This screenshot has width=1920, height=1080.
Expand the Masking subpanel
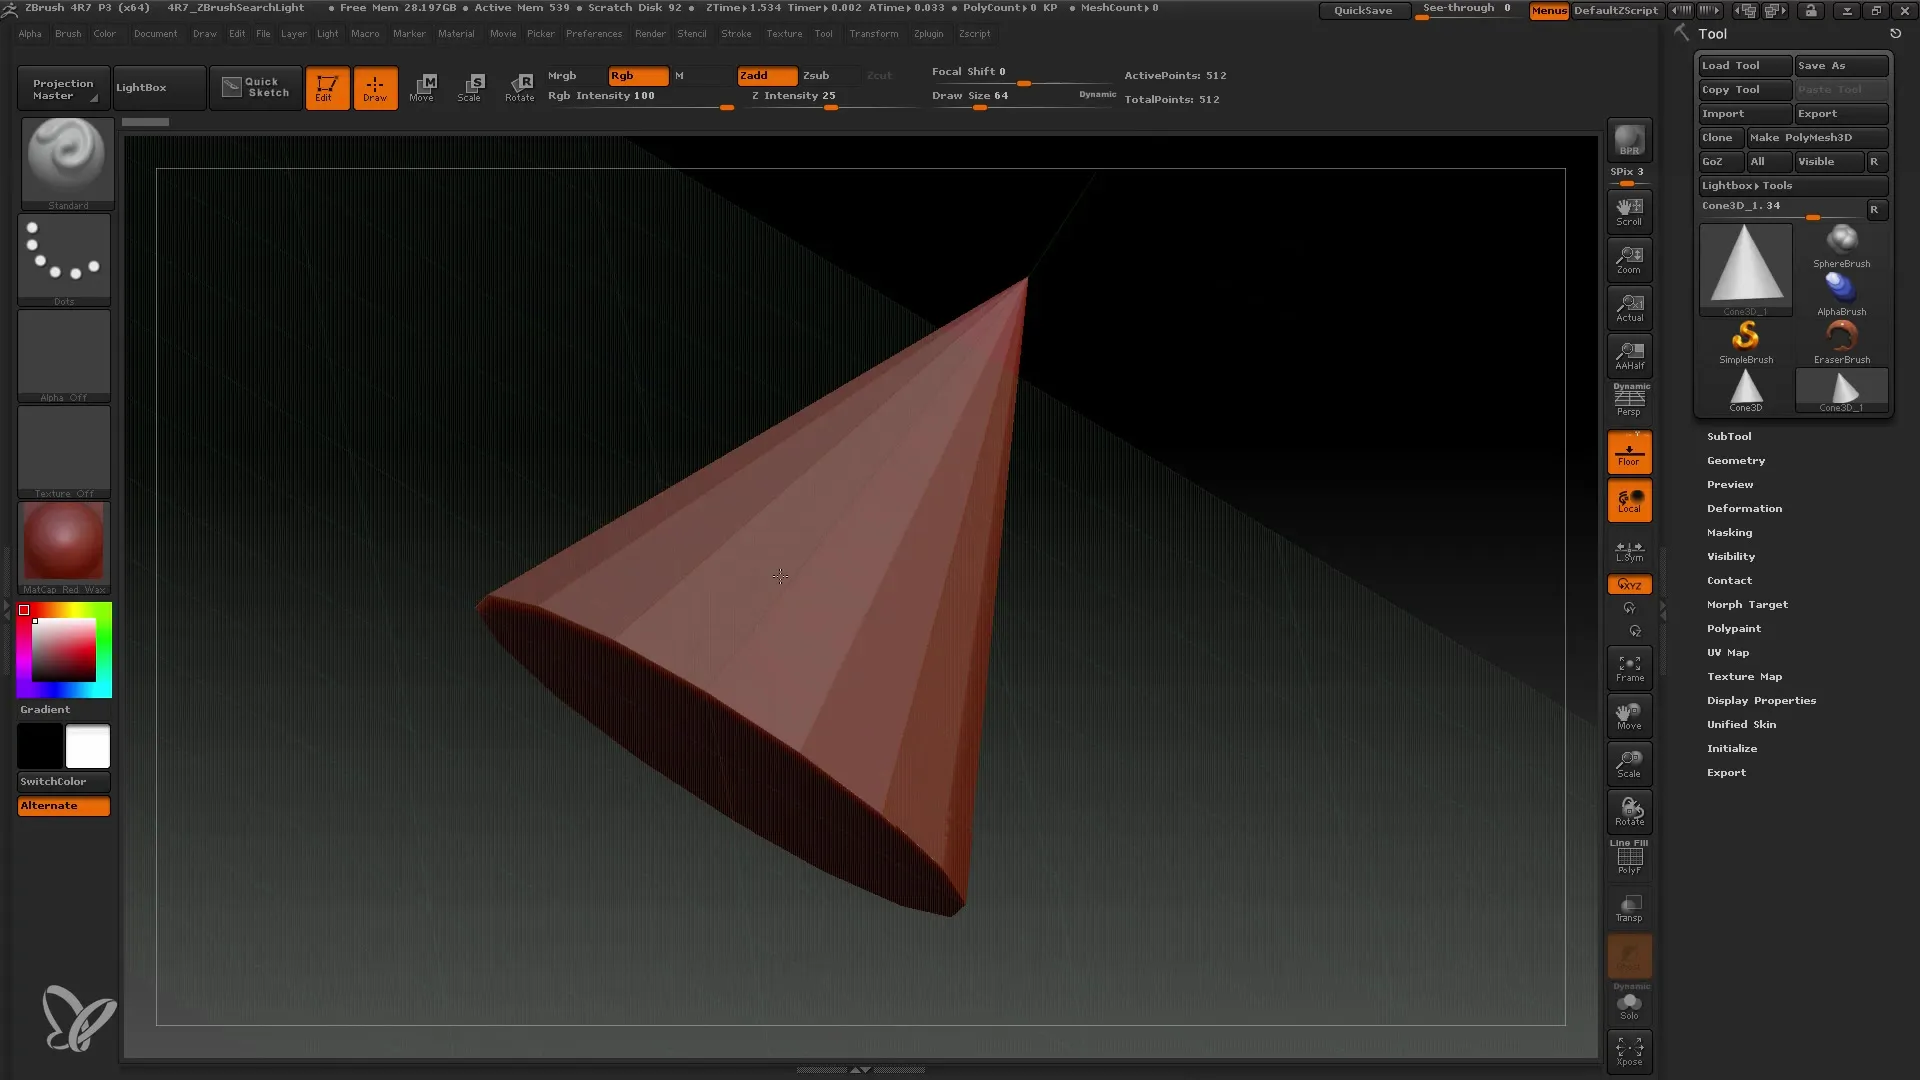point(1729,531)
